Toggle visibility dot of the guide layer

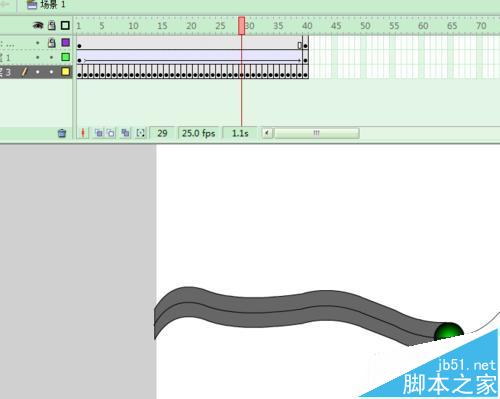point(38,43)
